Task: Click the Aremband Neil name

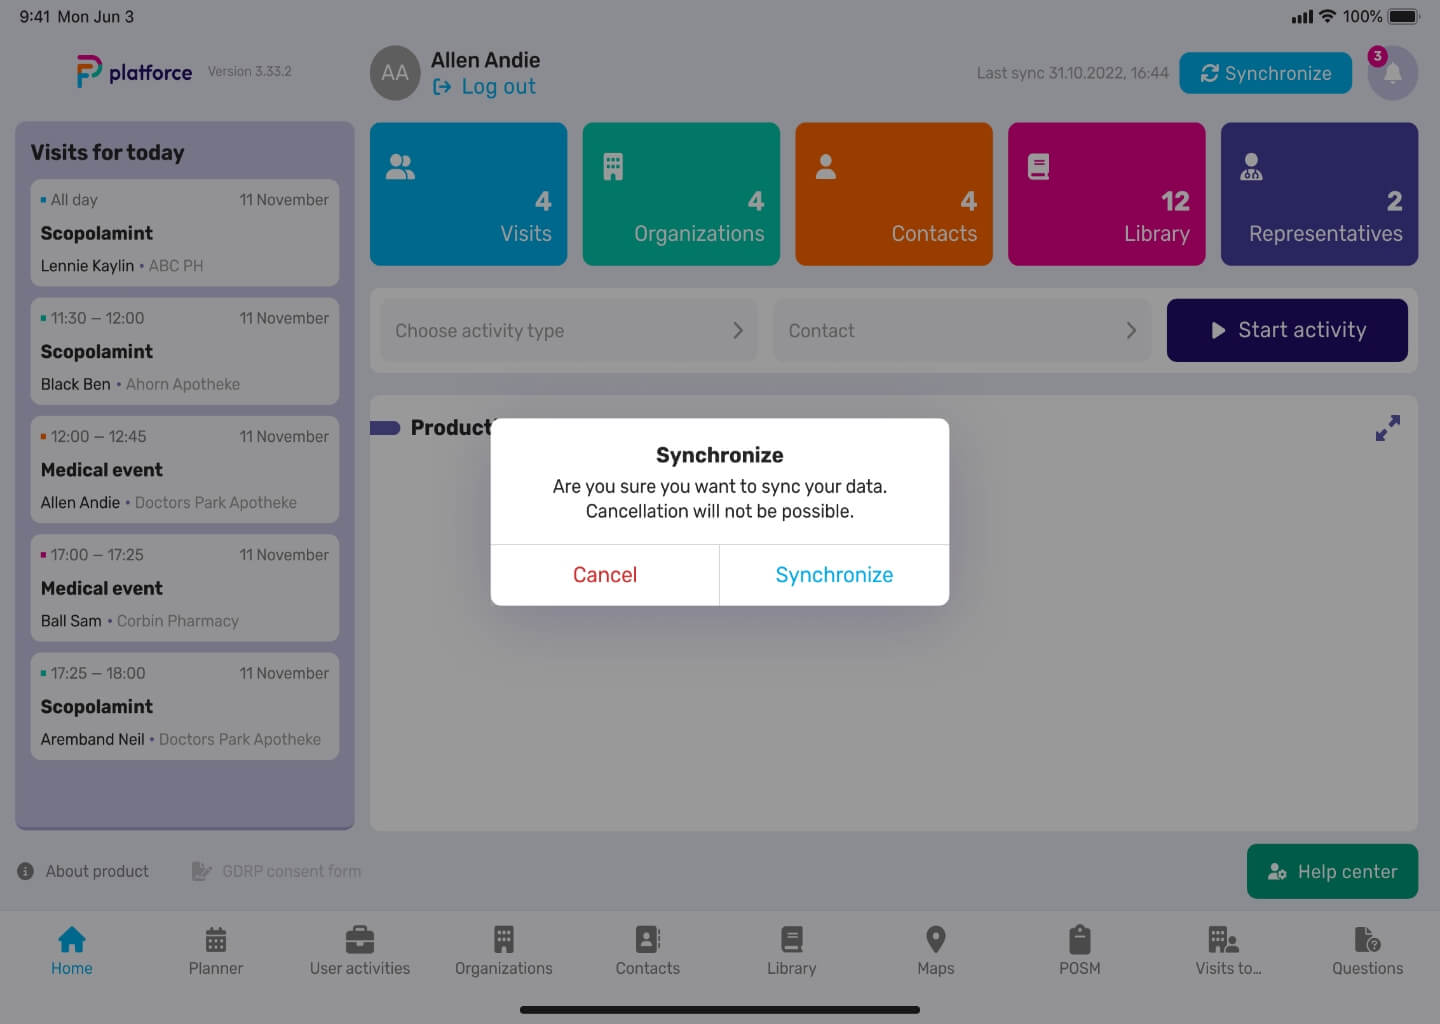Action: click(x=93, y=739)
